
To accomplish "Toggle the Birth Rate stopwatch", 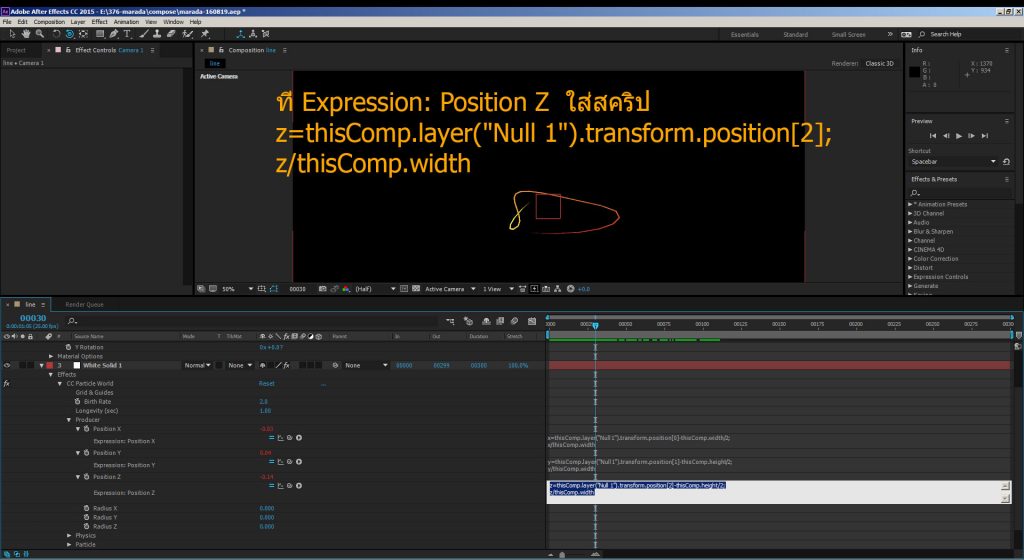I will coord(79,401).
